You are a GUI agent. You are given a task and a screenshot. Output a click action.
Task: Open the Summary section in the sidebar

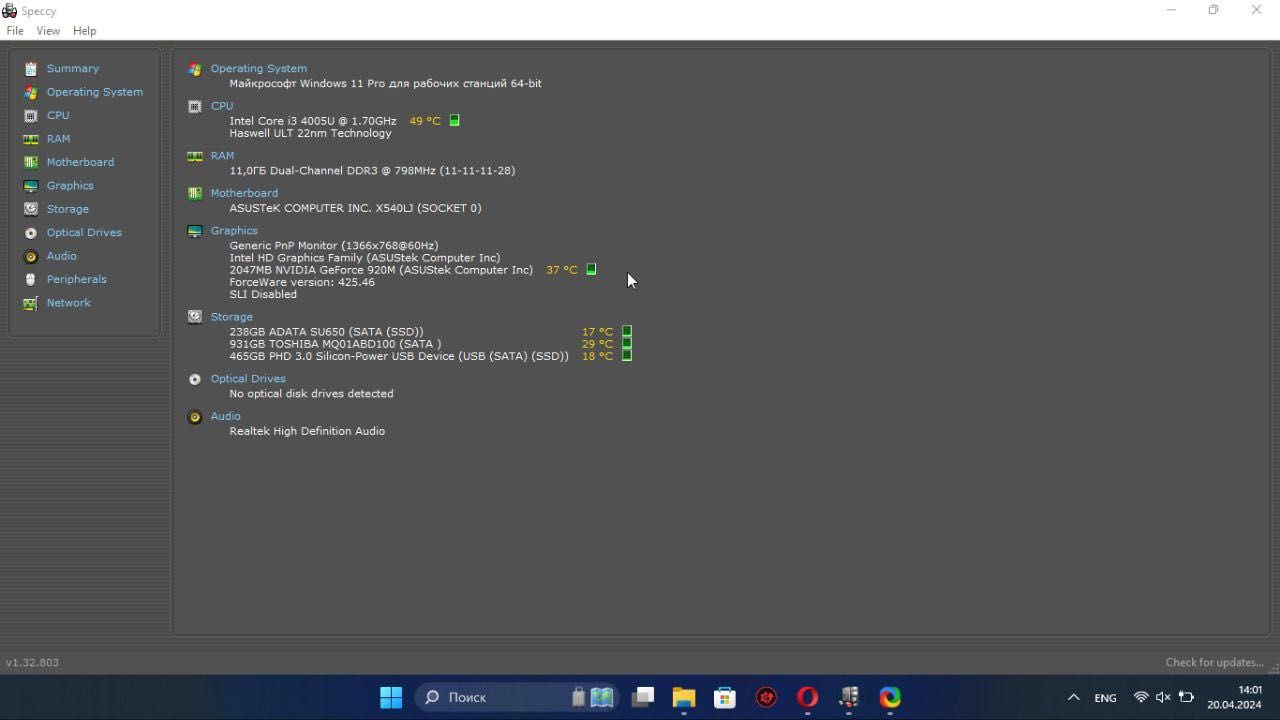[72, 69]
